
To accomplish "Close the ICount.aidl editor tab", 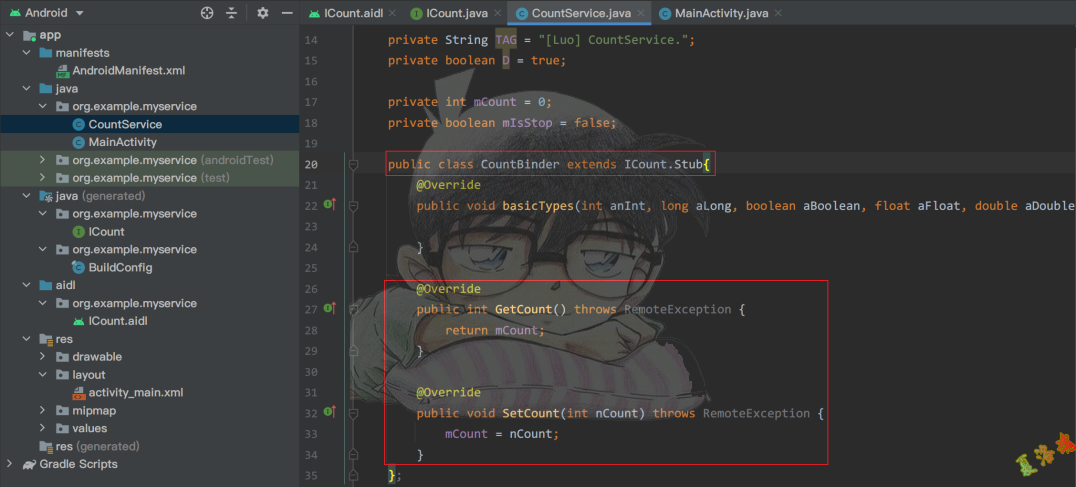I will 393,13.
